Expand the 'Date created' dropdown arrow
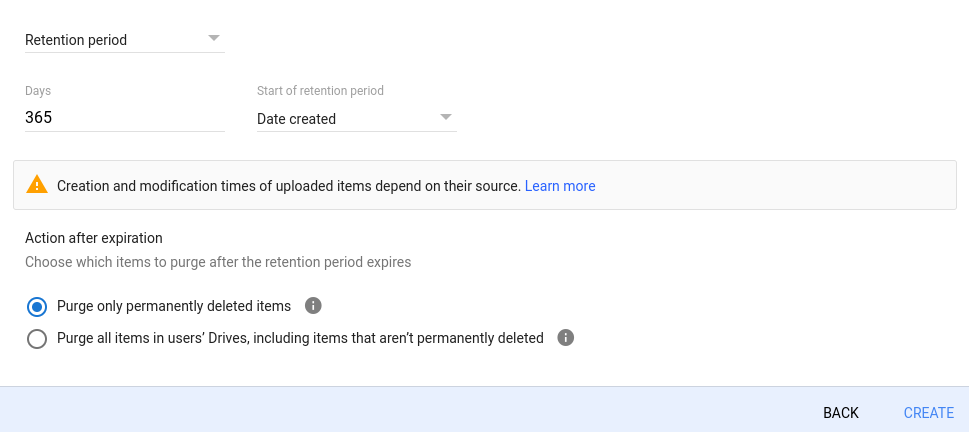The height and width of the screenshot is (432, 969). (x=446, y=117)
